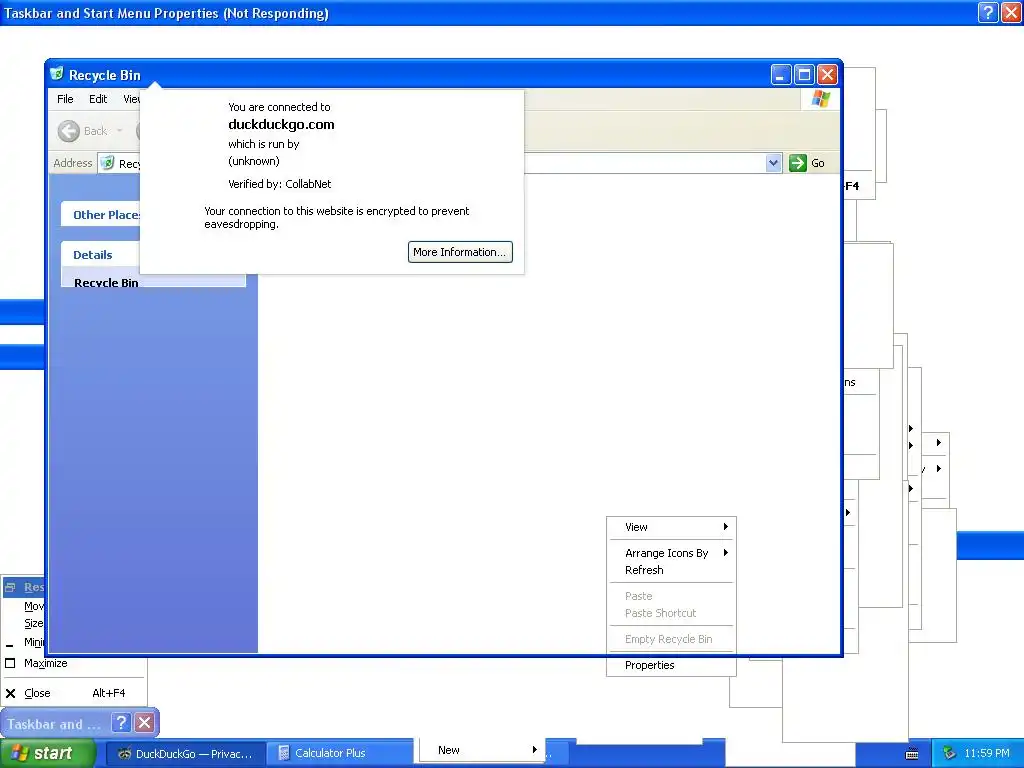Select the Size item in the system menu
Image resolution: width=1024 pixels, height=768 pixels.
pos(24,623)
